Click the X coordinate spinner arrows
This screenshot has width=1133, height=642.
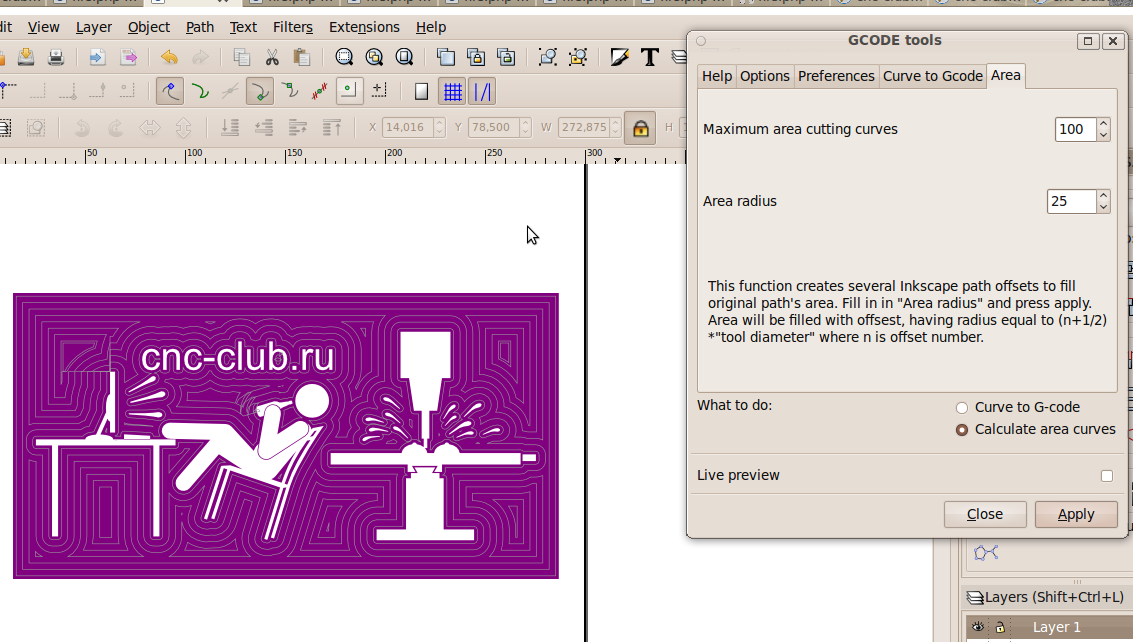439,128
